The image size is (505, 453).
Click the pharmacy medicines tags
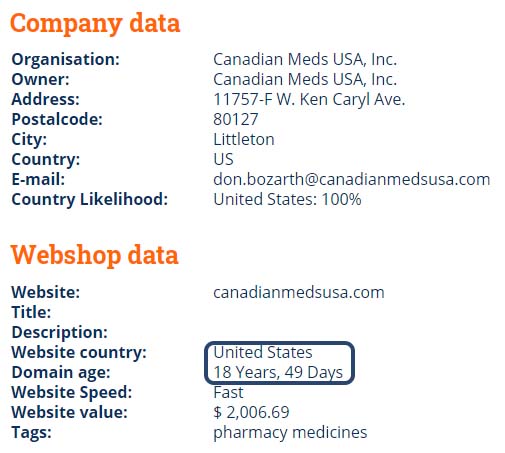pos(290,433)
